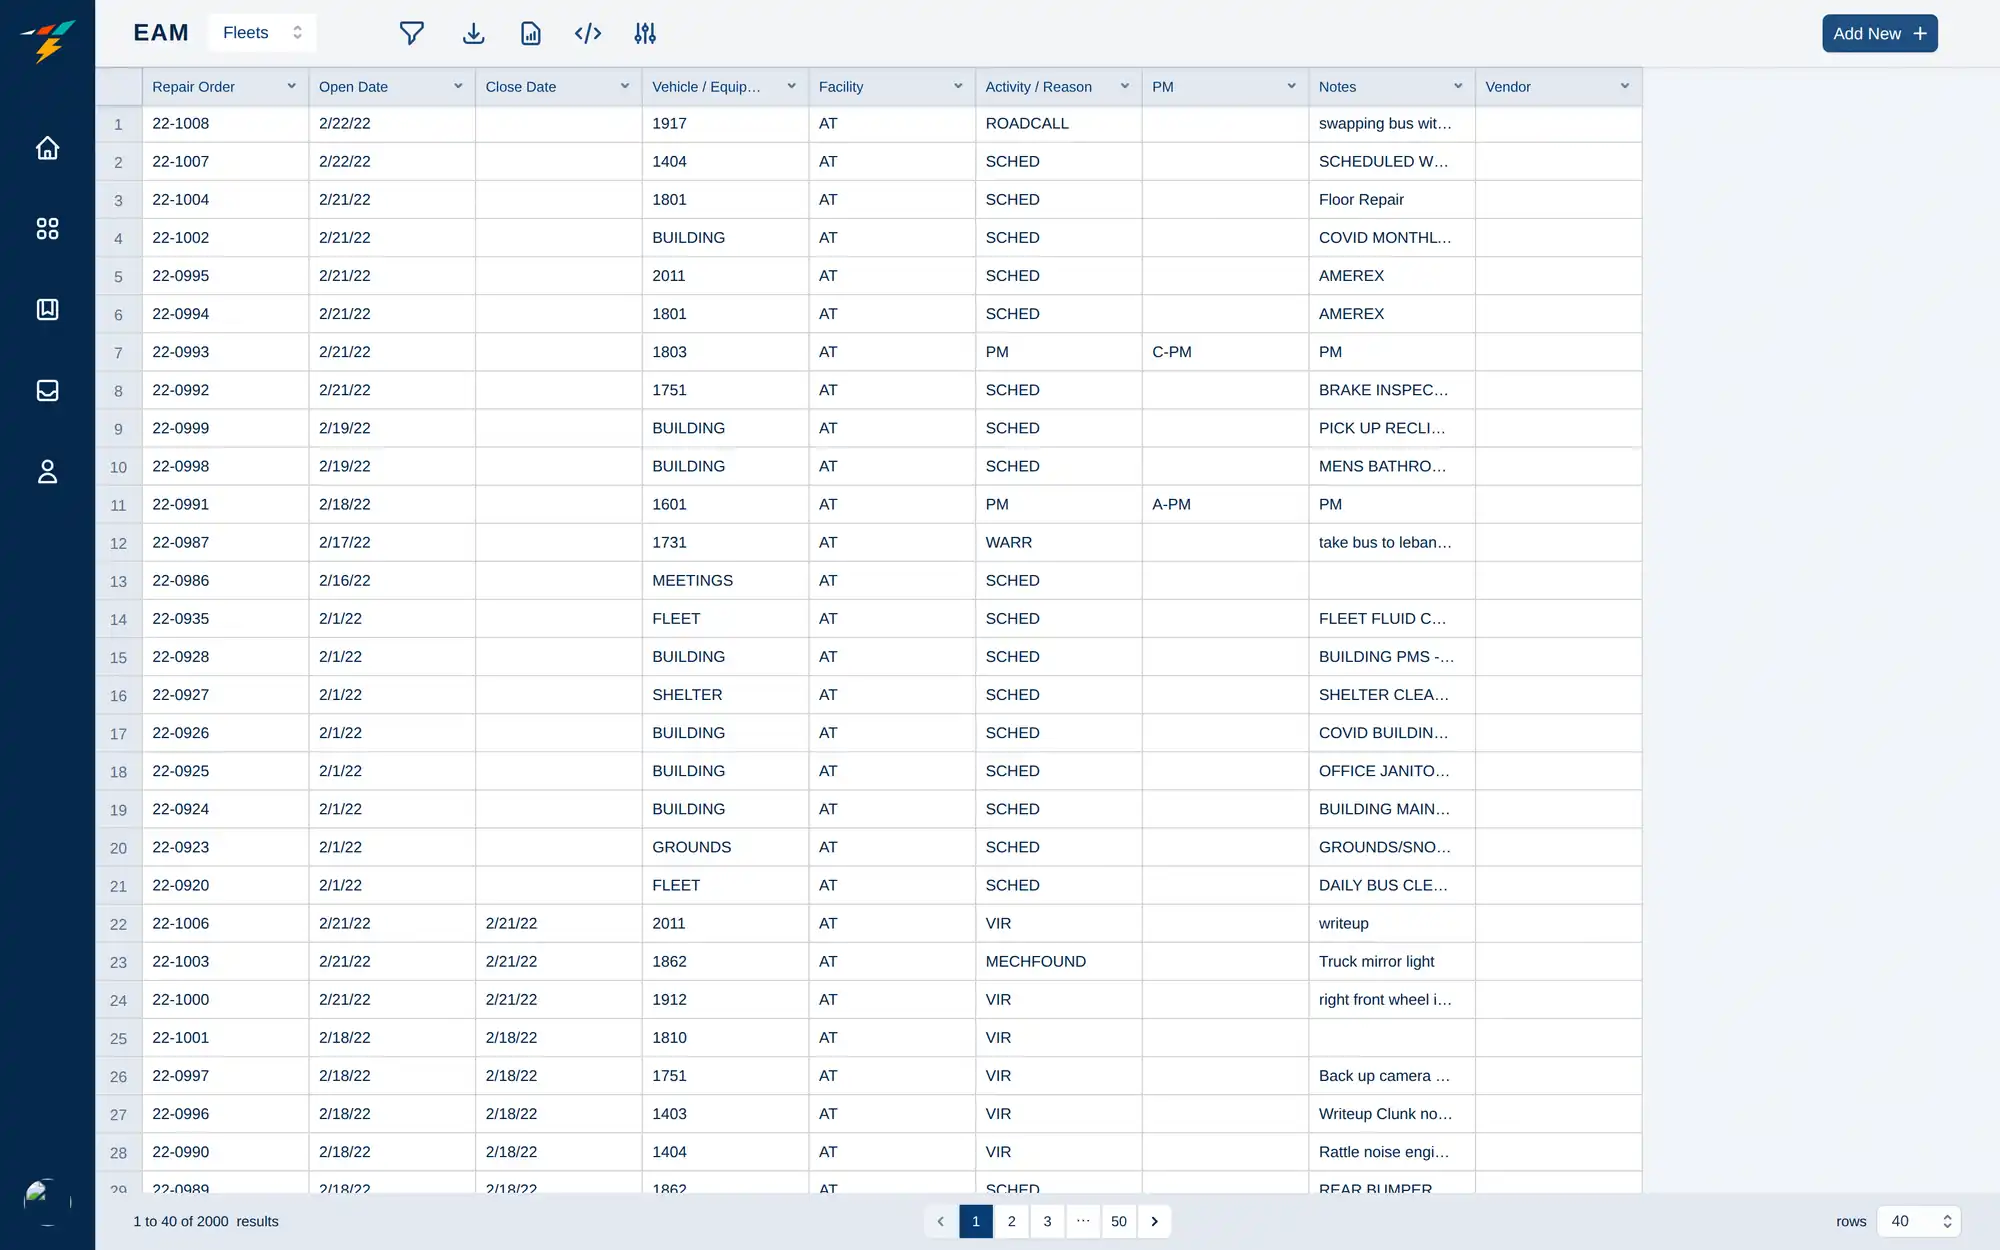Open the apps grid in the sidebar

[x=47, y=229]
